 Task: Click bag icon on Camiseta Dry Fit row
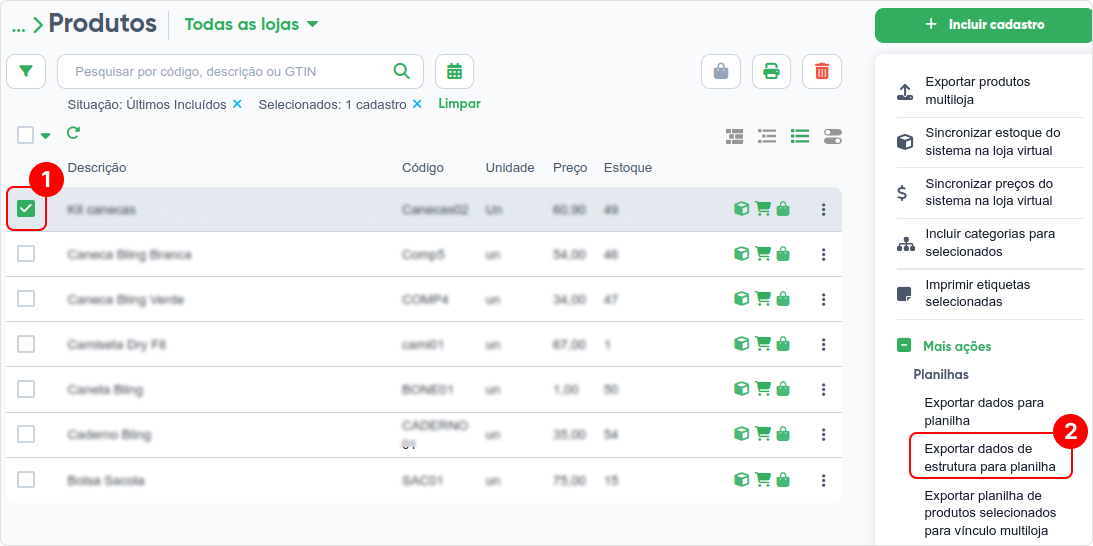pos(783,344)
